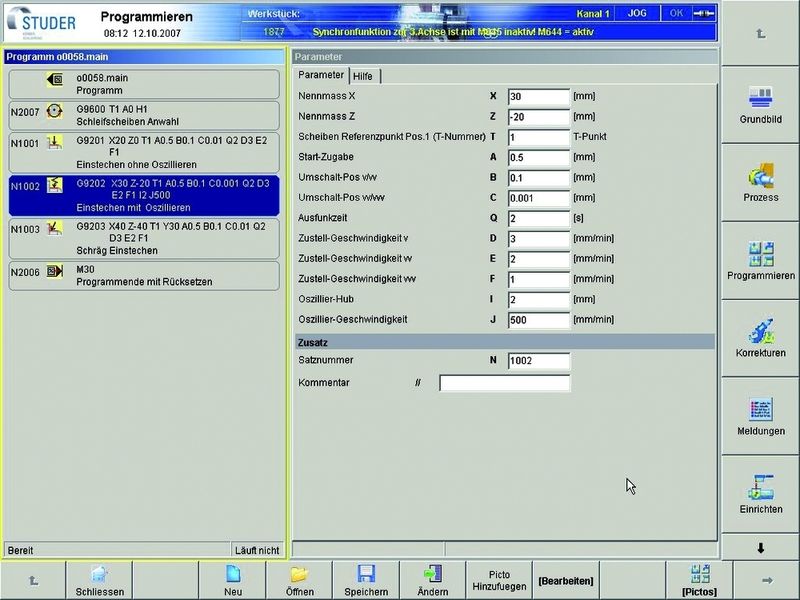Viewport: 800px width, 600px height.
Task: Click the Bearbeiten button
Action: tap(566, 580)
